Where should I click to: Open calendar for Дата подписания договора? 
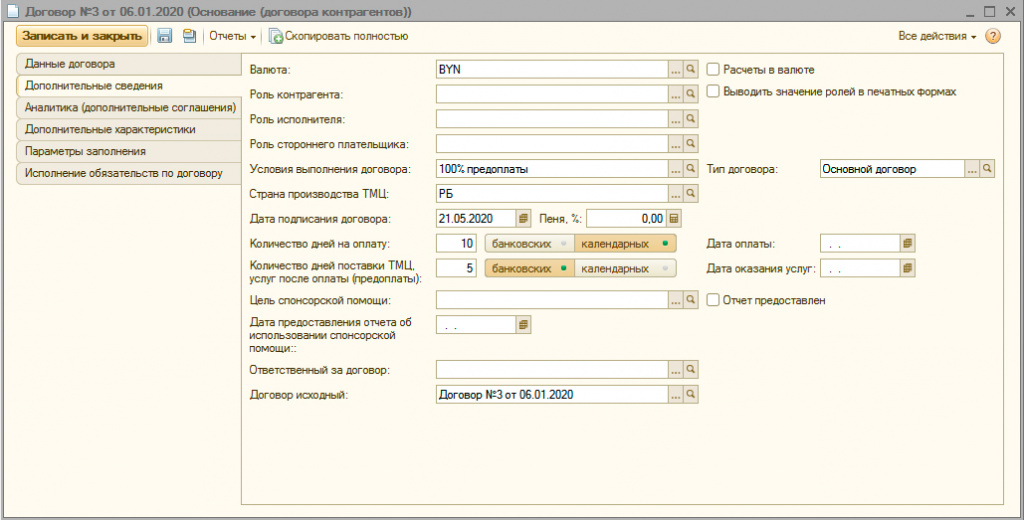pyautogui.click(x=524, y=218)
